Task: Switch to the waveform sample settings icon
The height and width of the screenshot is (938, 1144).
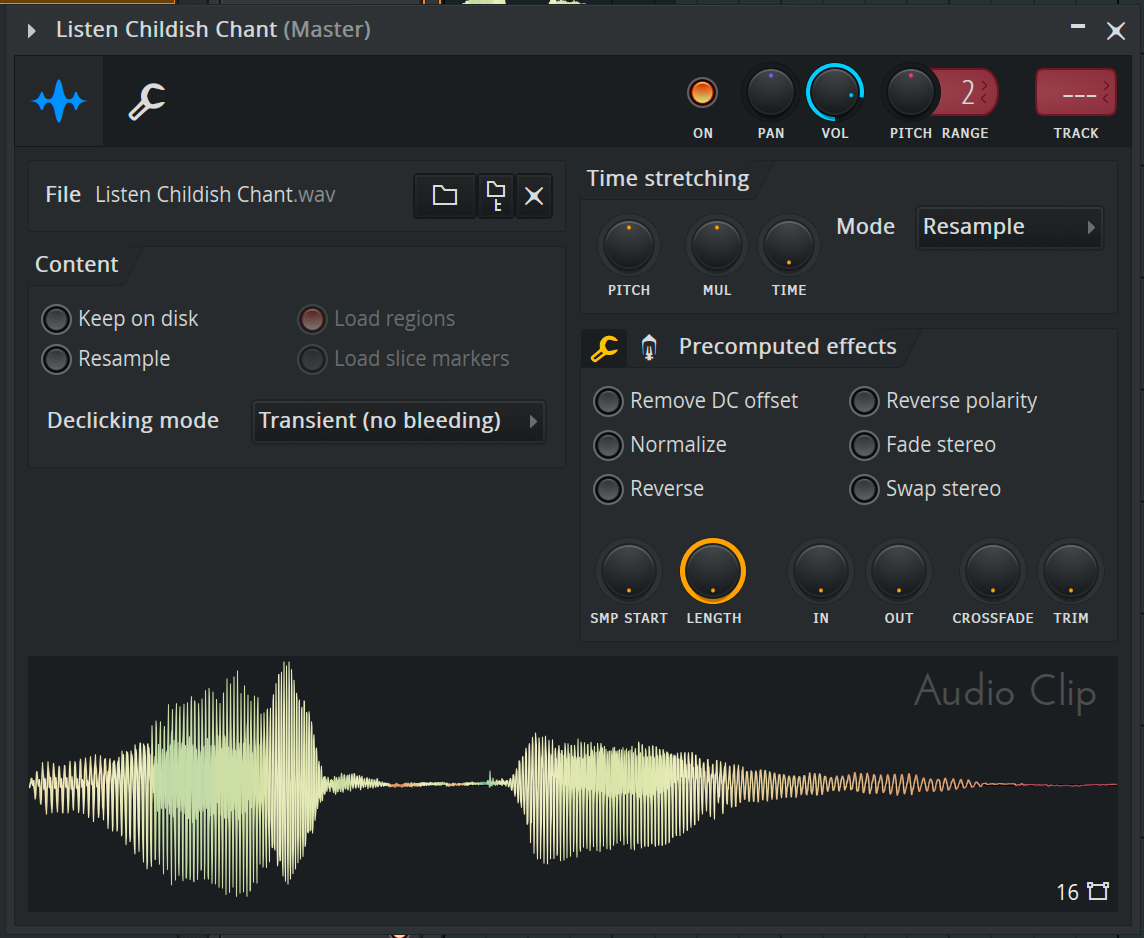Action: [59, 101]
